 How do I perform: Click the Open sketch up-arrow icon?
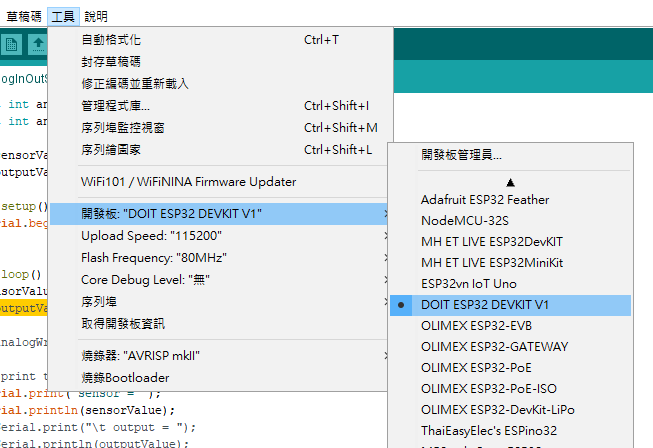[38, 44]
